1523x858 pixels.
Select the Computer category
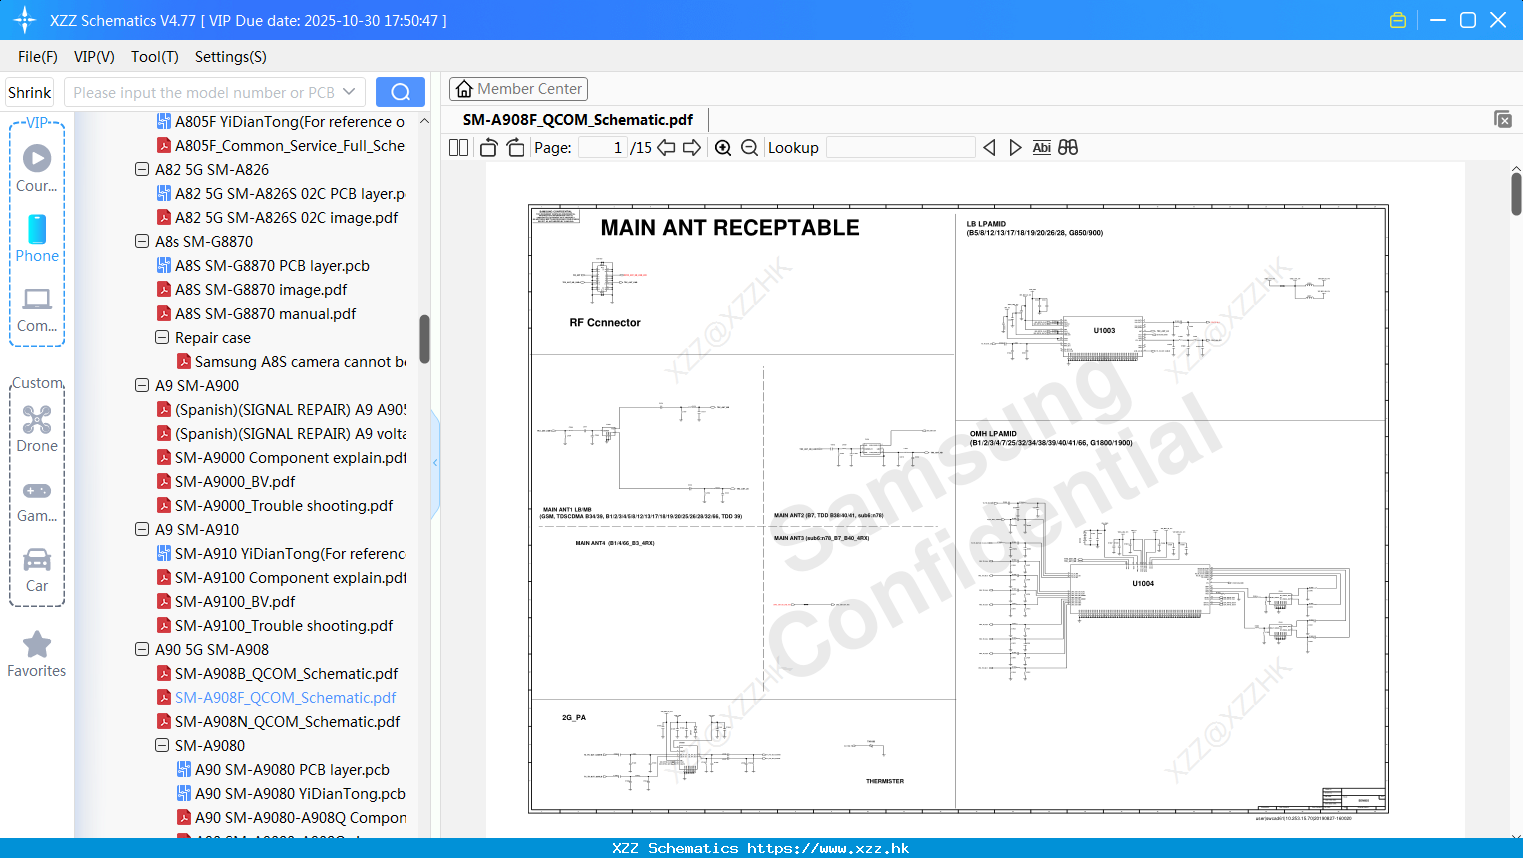[x=37, y=309]
